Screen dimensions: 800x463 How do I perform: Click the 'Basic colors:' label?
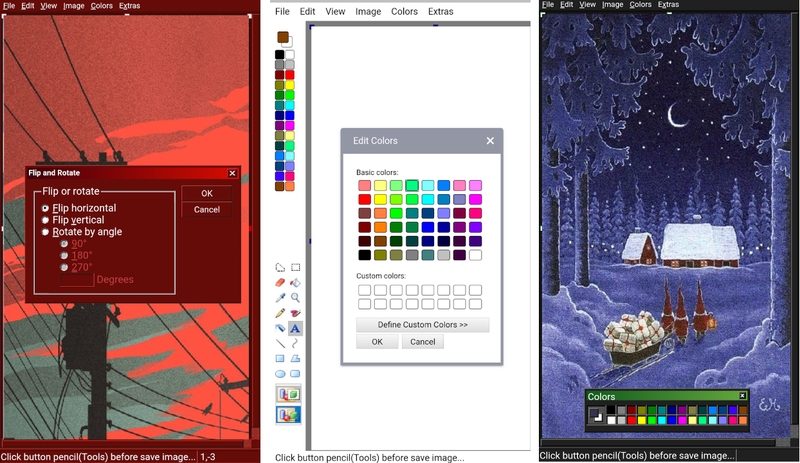click(377, 173)
